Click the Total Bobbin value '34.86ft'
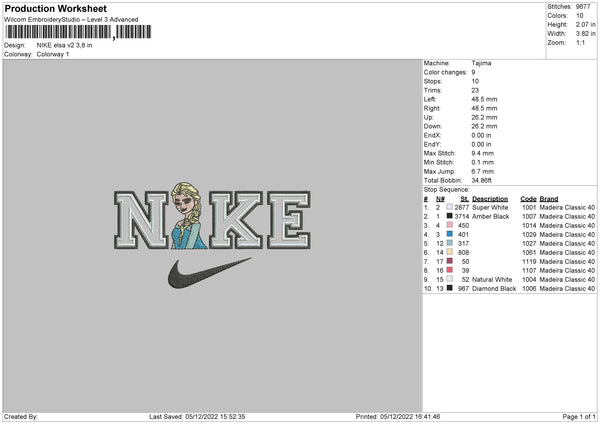This screenshot has width=600, height=424. pos(481,180)
